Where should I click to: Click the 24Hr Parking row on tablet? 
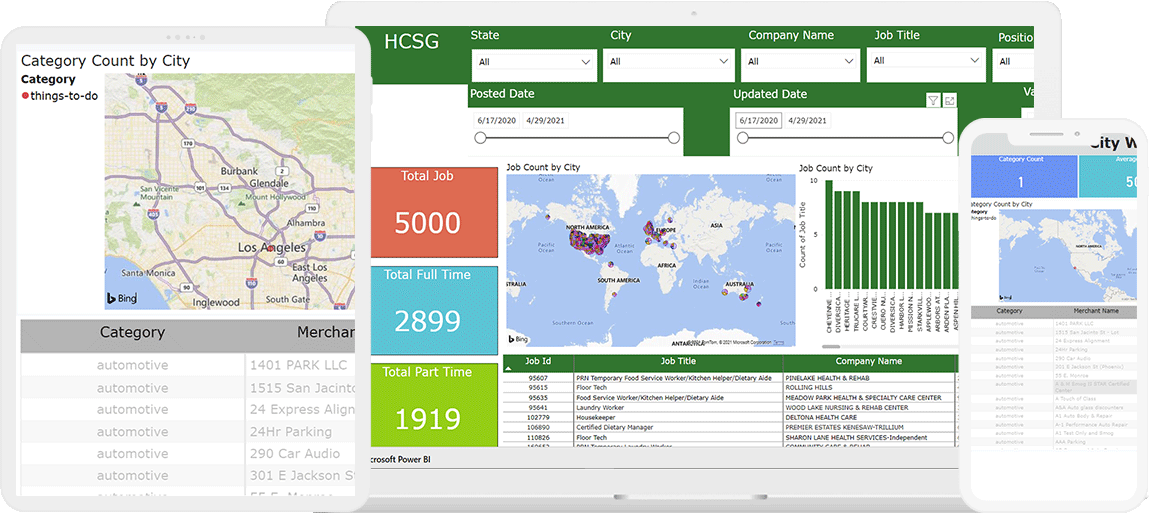coord(188,431)
